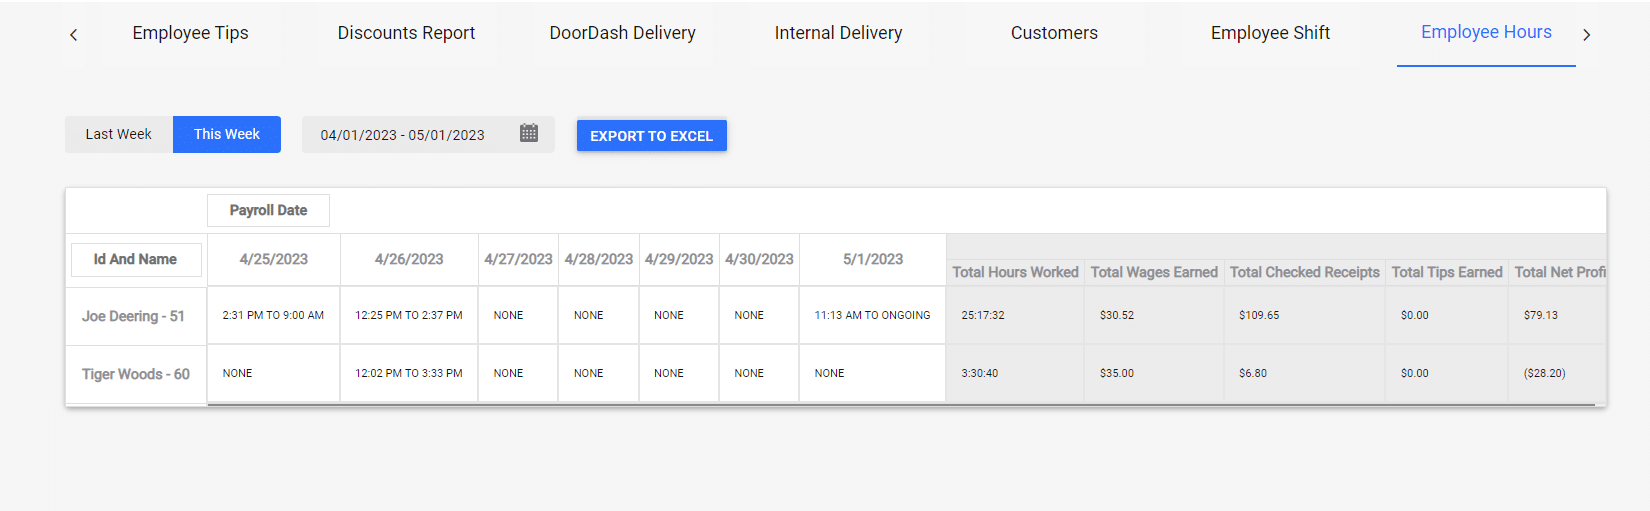Select the Tiger Woods - 60 row
Viewport: 1650px width, 511px height.
pyautogui.click(x=835, y=373)
